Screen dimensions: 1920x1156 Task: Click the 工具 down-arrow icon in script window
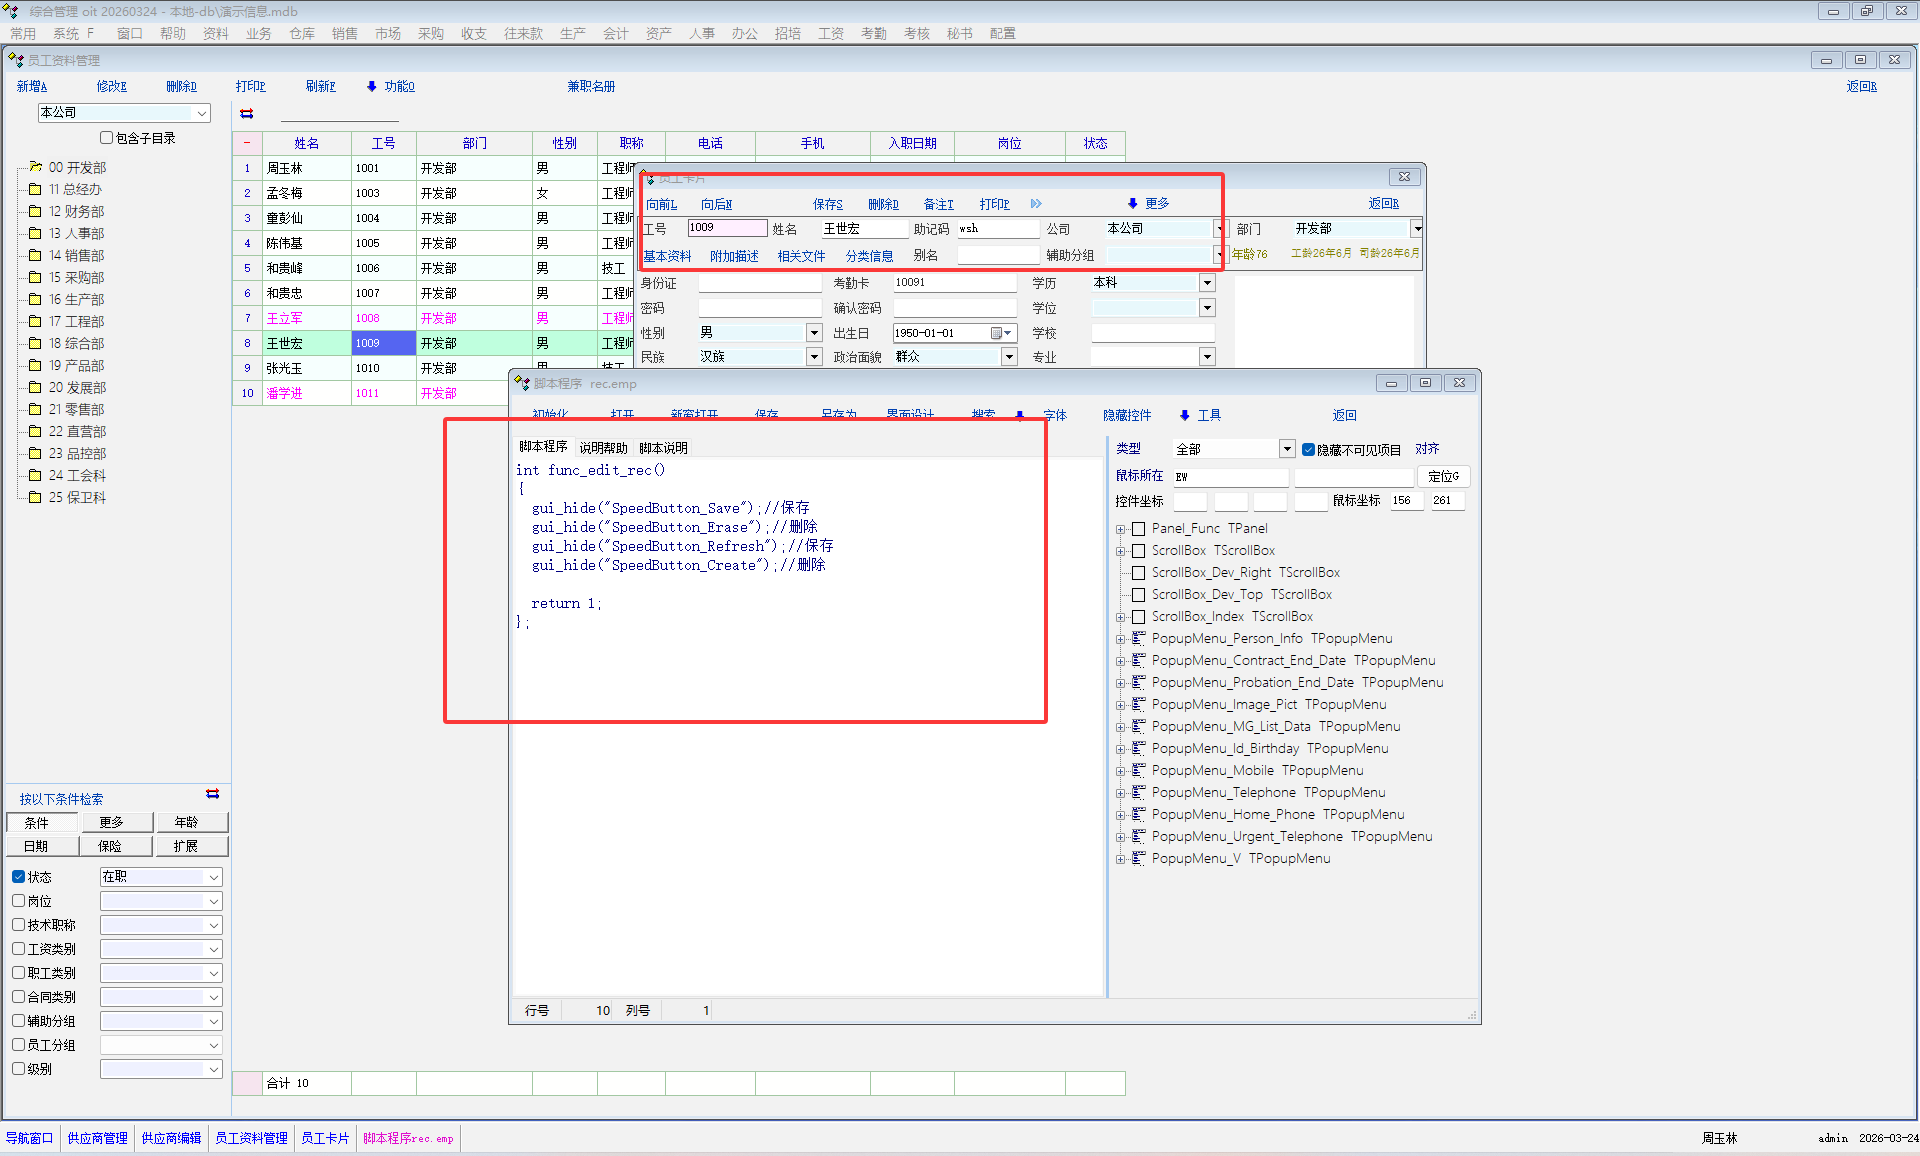tap(1185, 415)
